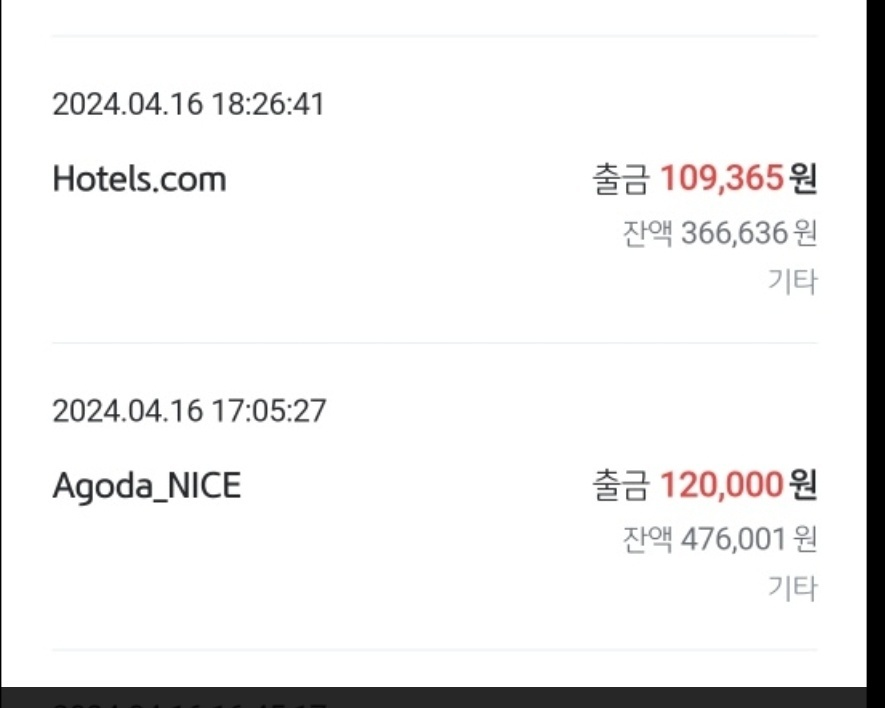885x708 pixels.
Task: Tap the 잔액 label in the Hotels.com row
Action: [646, 234]
